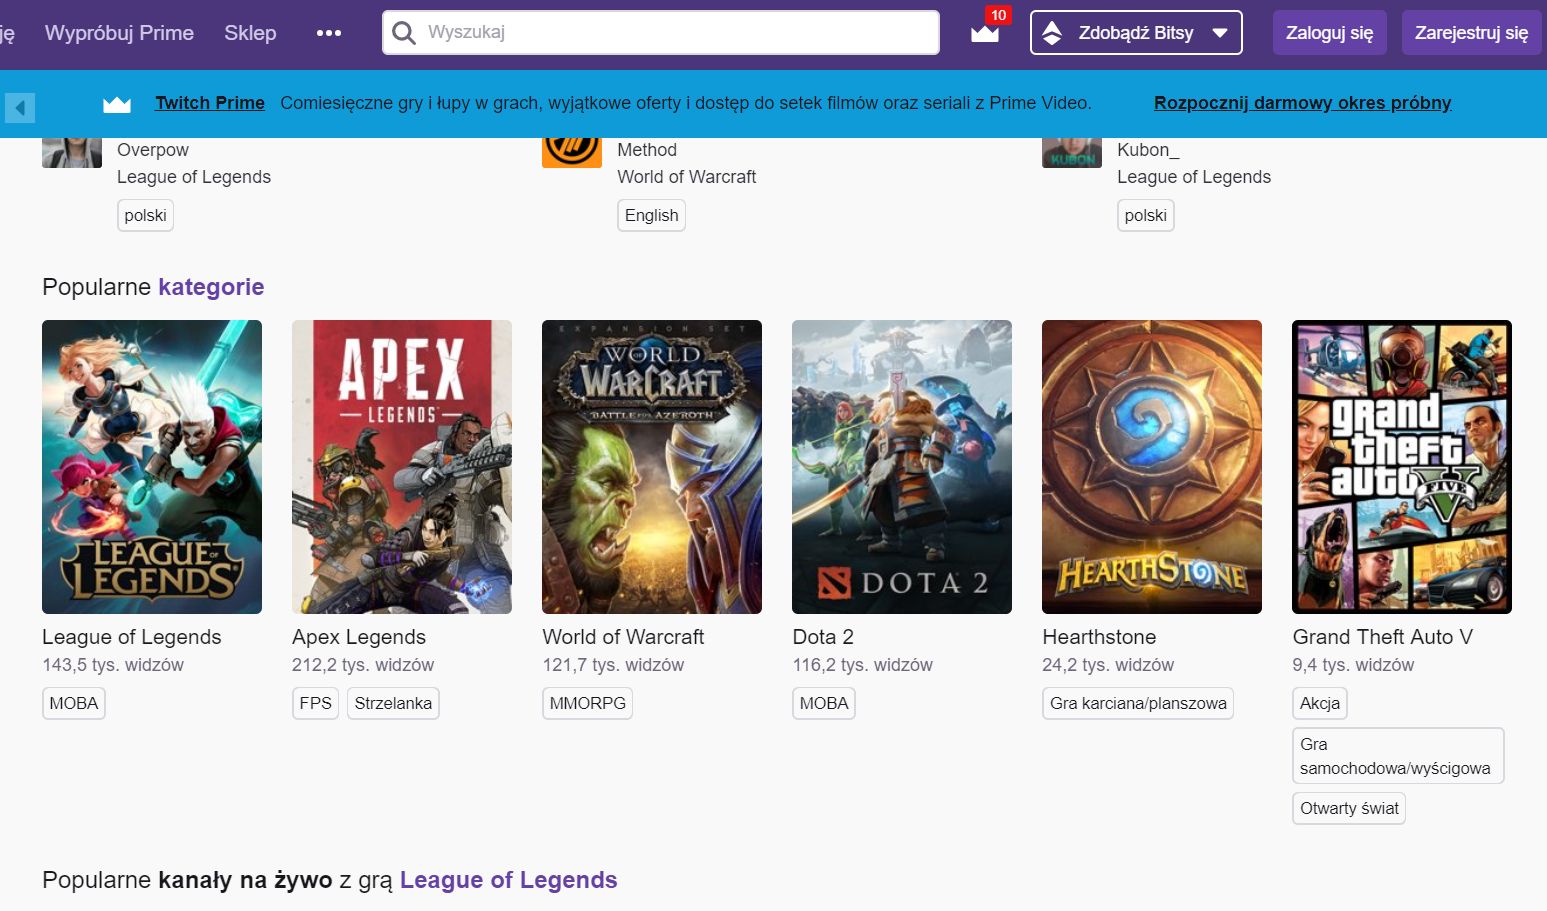Open the Kubon_ channel name
The height and width of the screenshot is (911, 1547).
[1148, 150]
